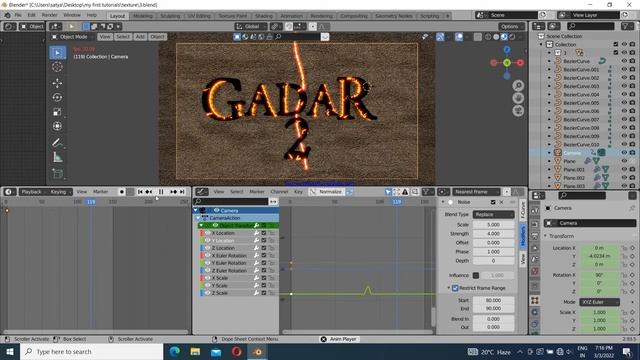Hide BezierCurve.001 in outliner
This screenshot has height=360, width=640.
pos(624,69)
